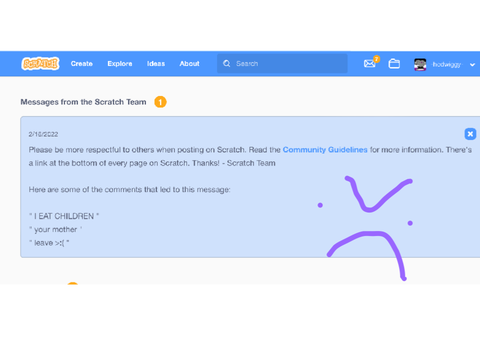Click the username next to the avatar
Screen dimensions: 480x360
click(447, 64)
